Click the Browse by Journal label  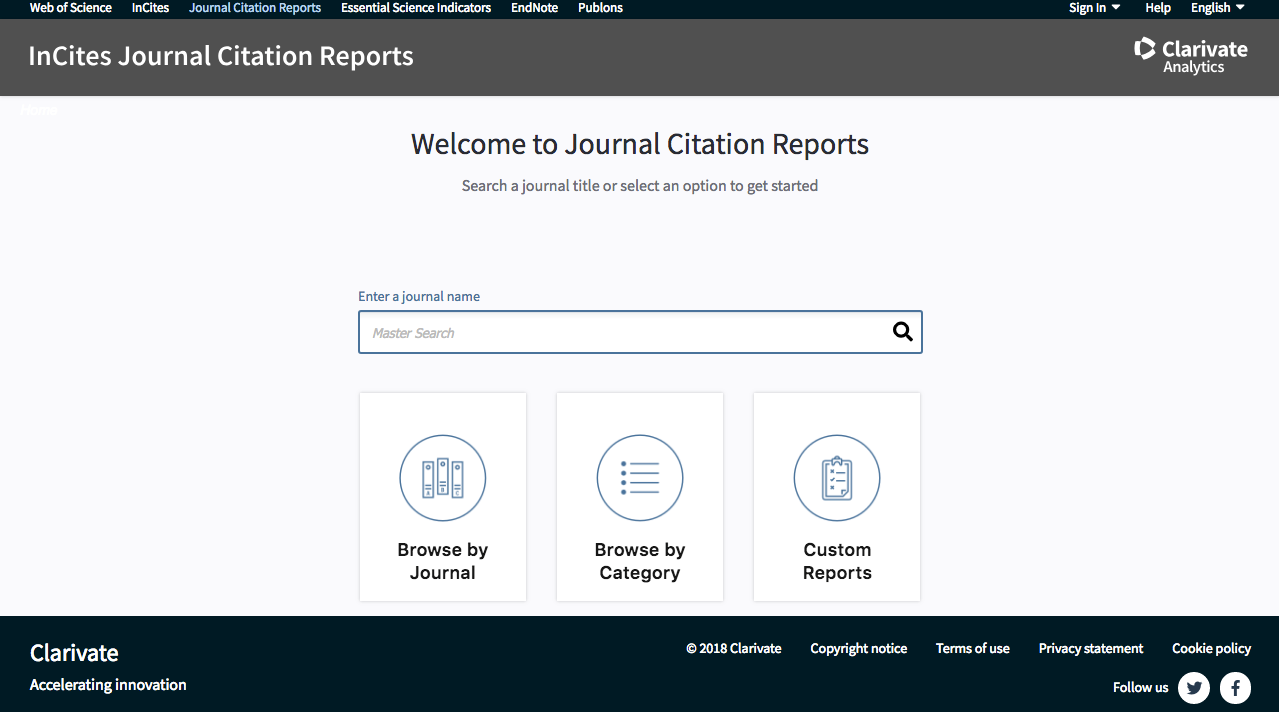pos(443,561)
